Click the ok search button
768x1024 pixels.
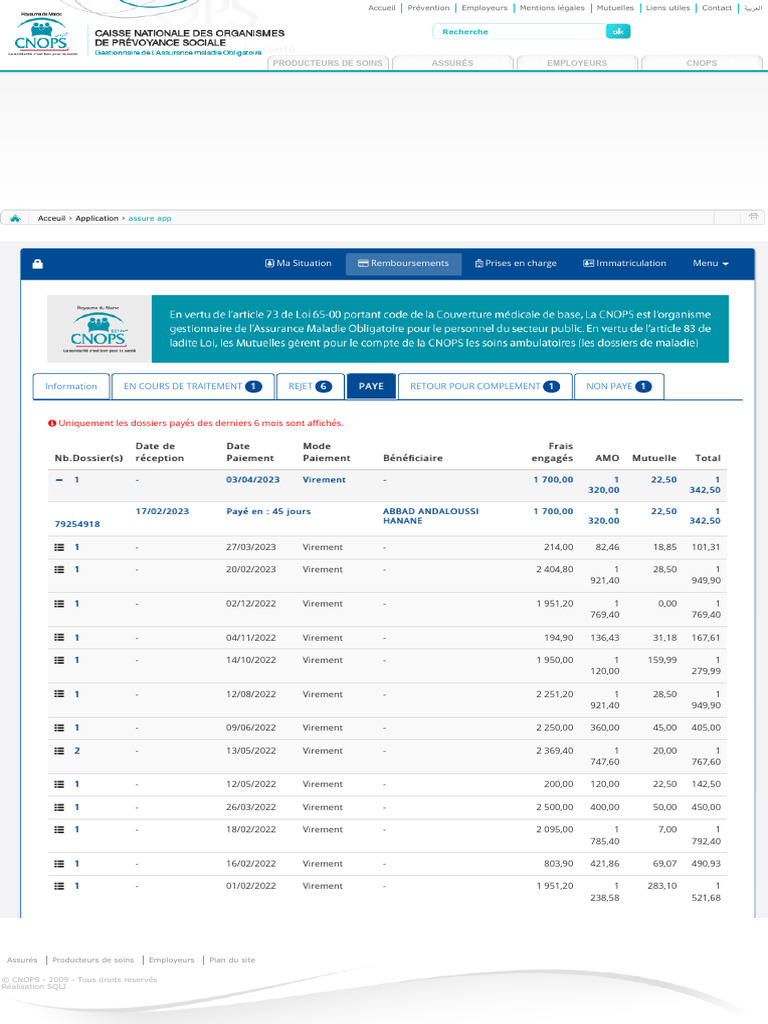(618, 31)
